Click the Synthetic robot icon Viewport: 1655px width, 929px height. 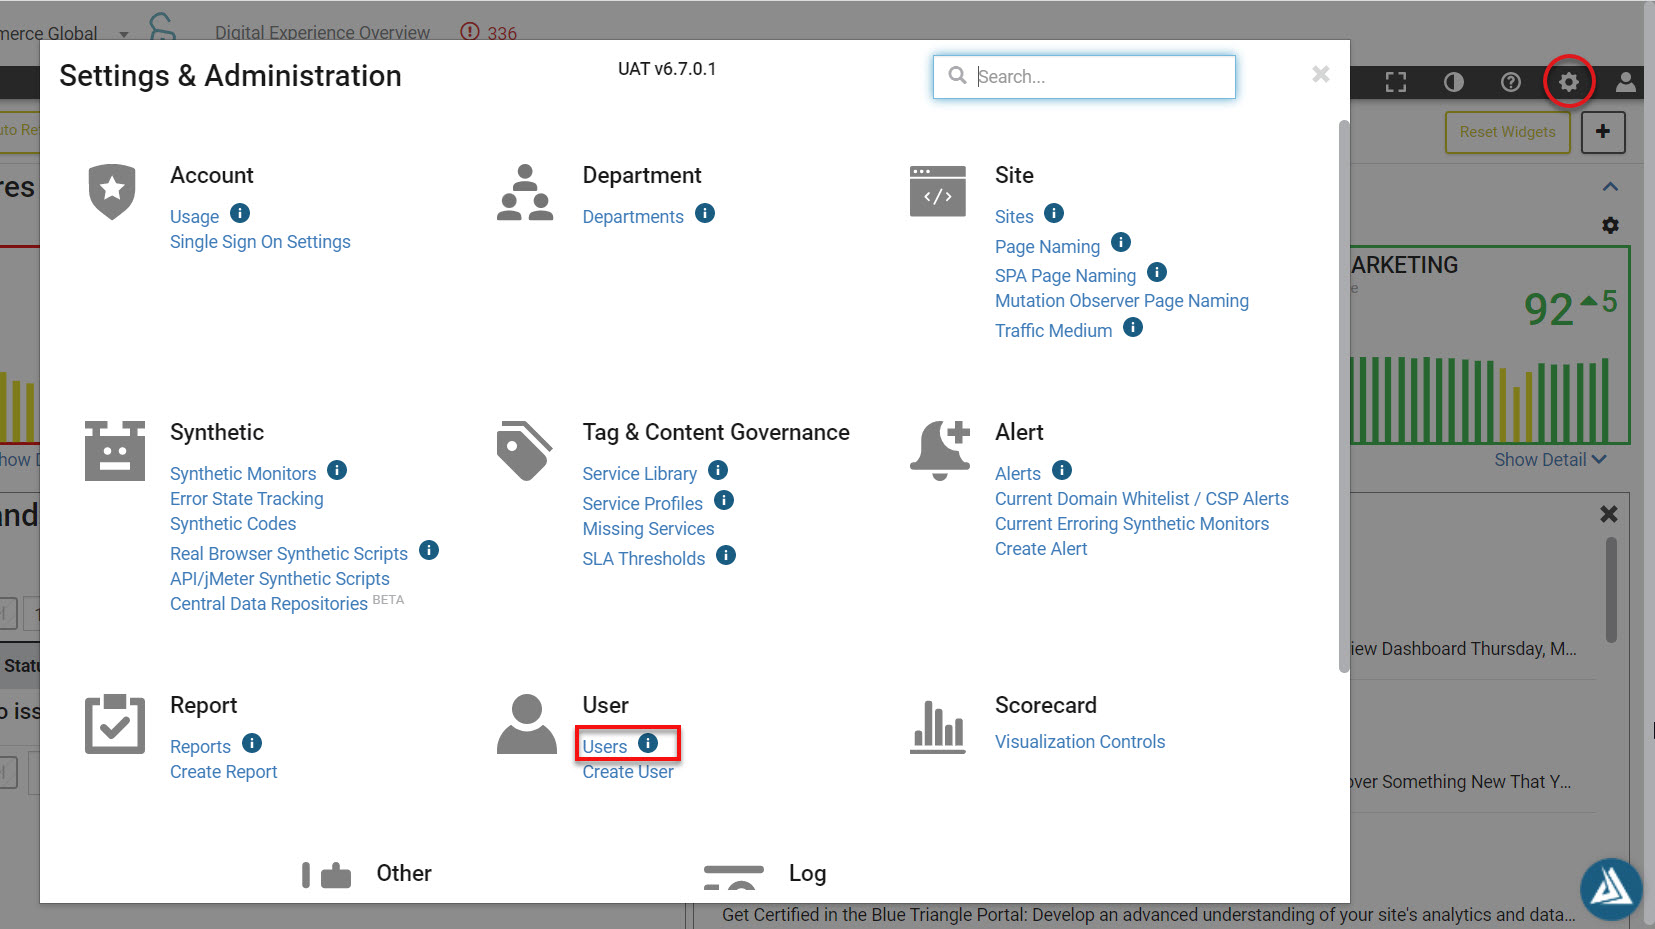pos(115,451)
